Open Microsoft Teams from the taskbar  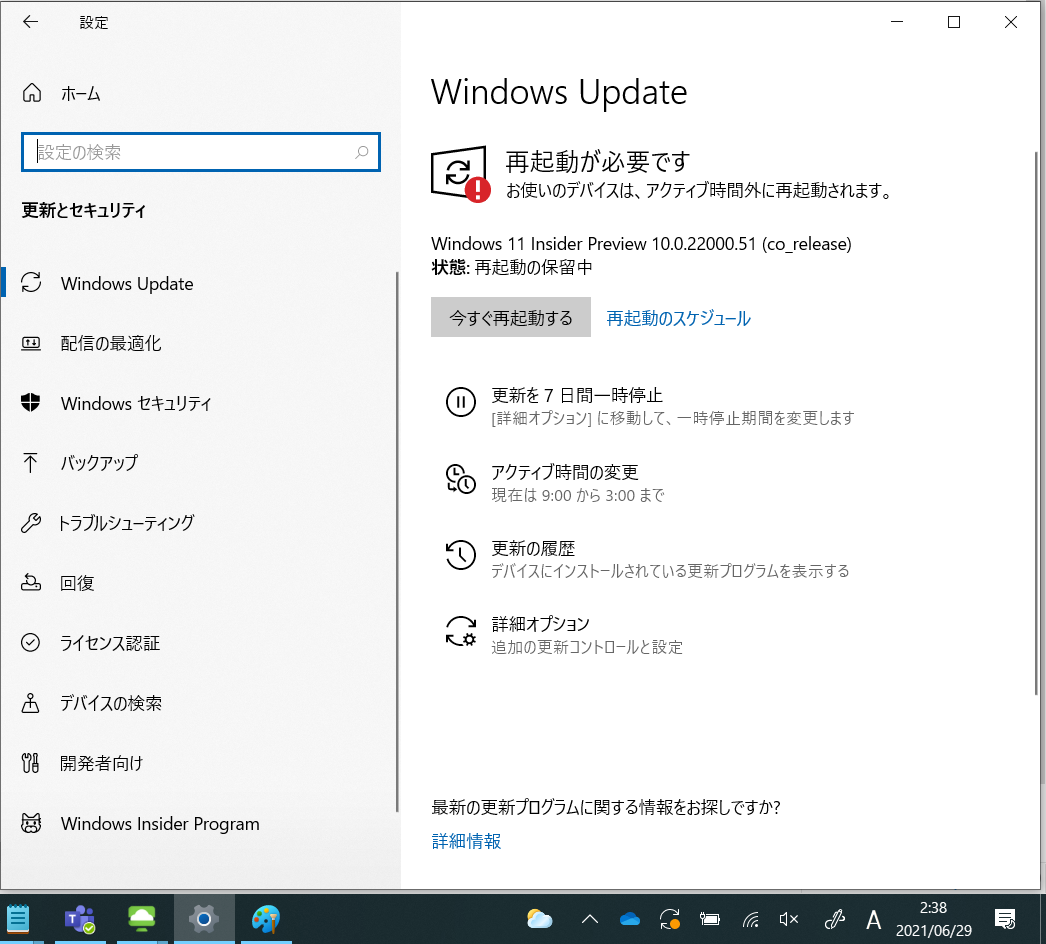click(x=80, y=919)
